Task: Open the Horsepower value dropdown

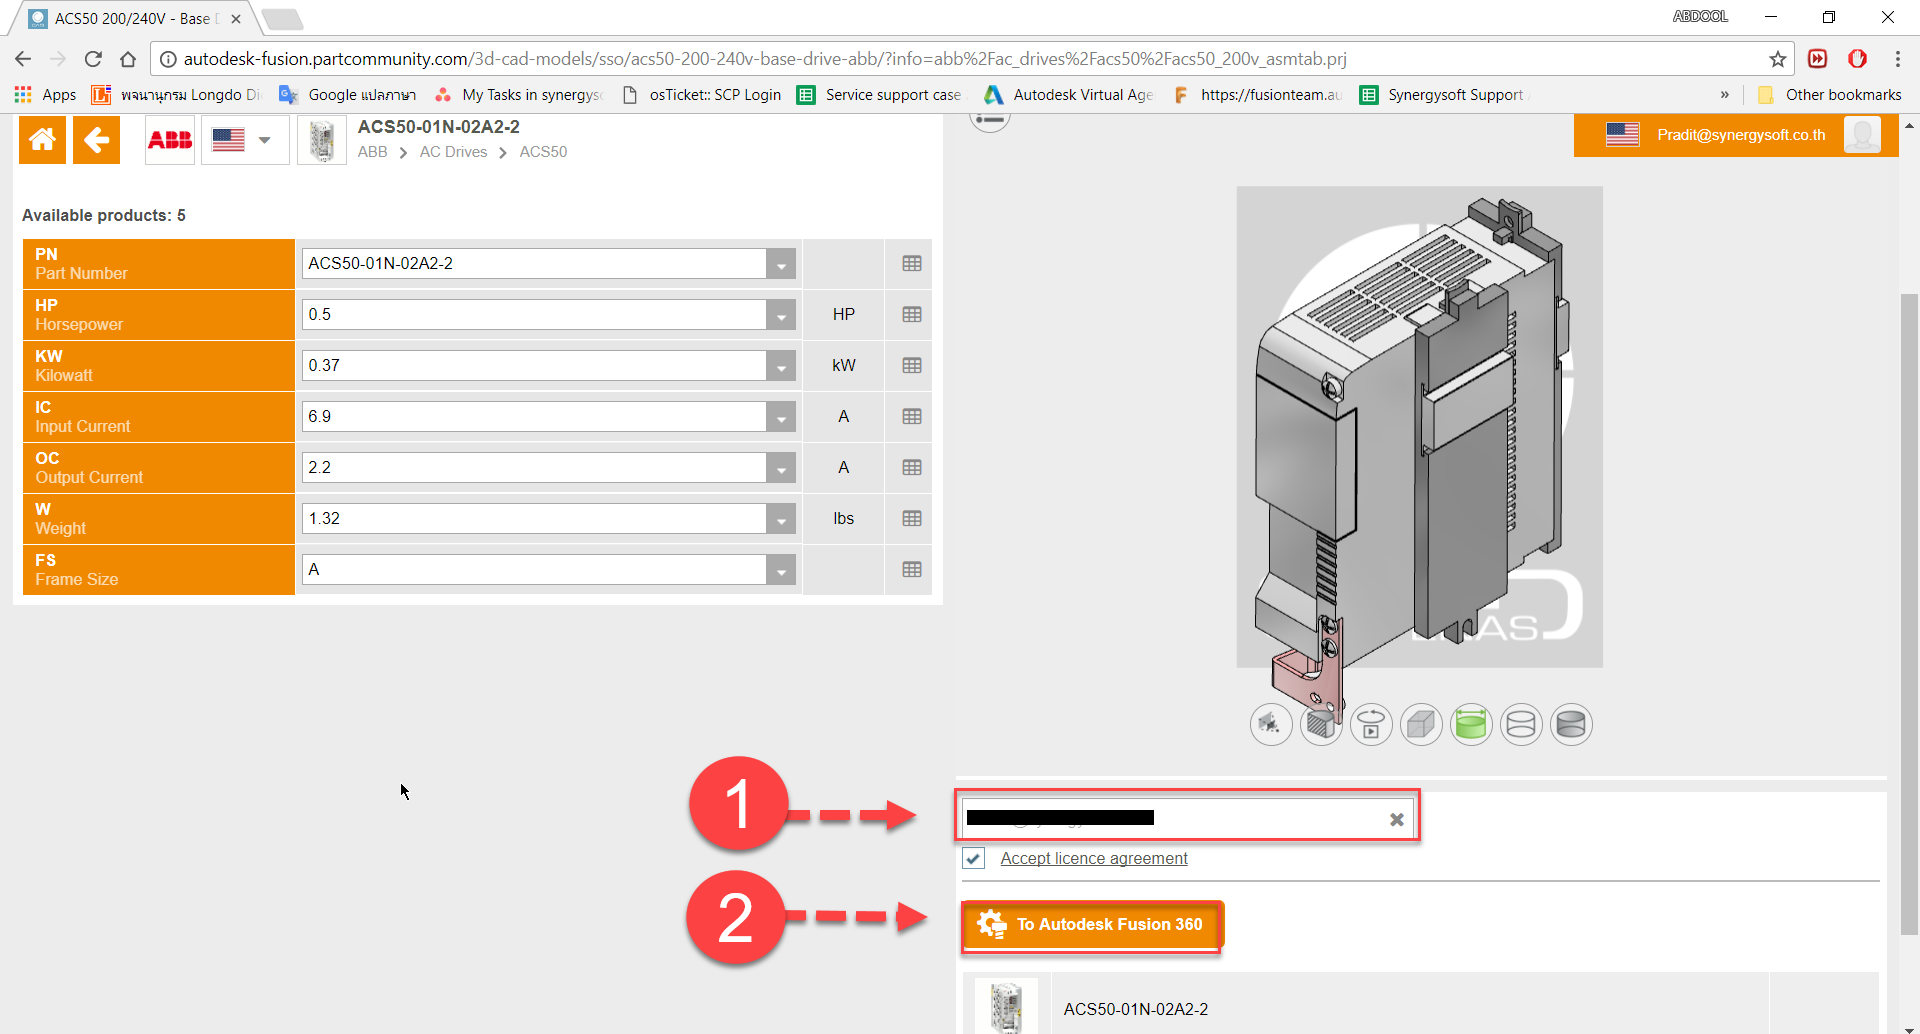Action: pos(781,314)
